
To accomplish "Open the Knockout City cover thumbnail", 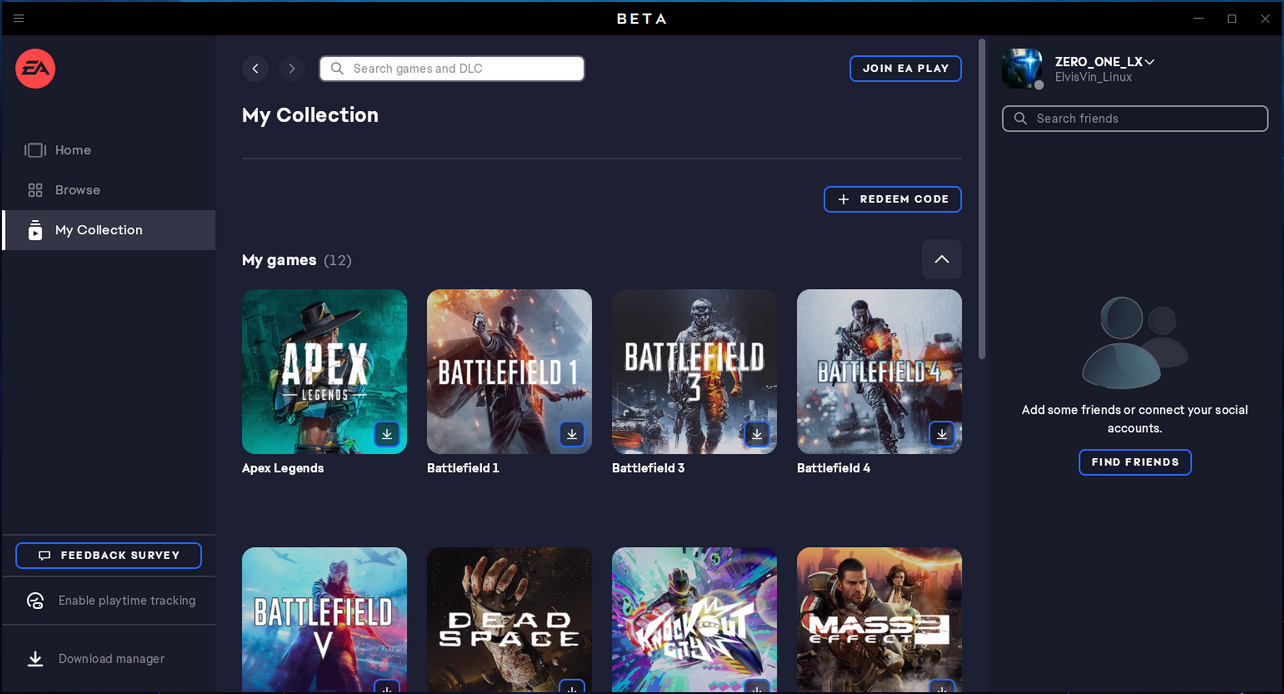I will click(x=694, y=620).
